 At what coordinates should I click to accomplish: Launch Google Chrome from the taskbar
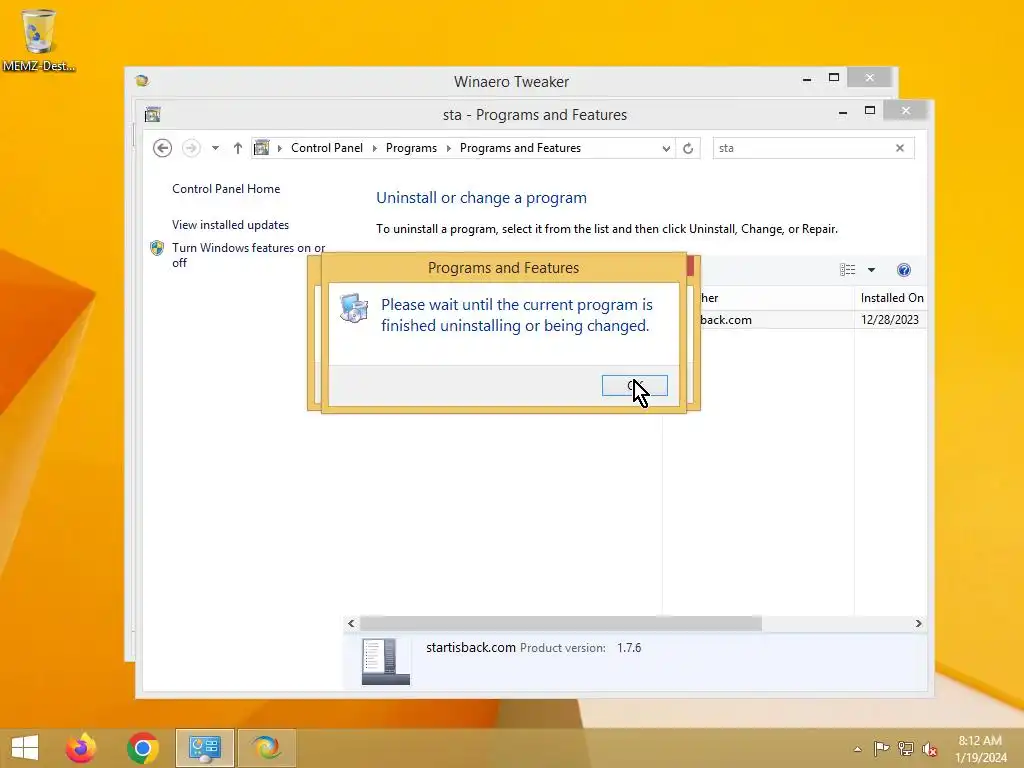(x=142, y=748)
